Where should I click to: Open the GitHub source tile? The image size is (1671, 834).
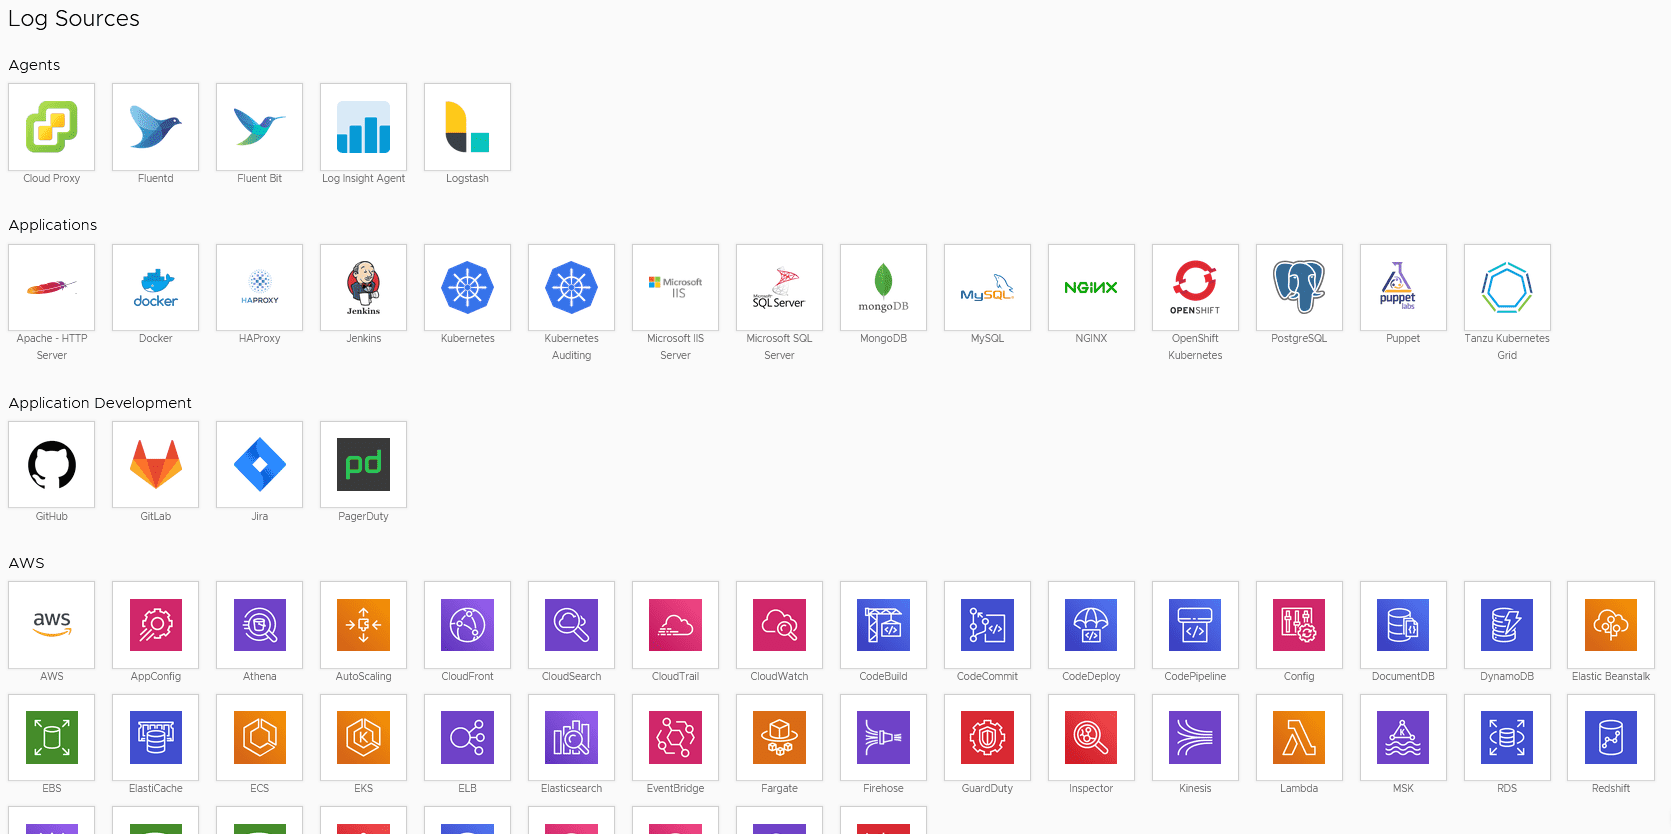click(x=52, y=465)
